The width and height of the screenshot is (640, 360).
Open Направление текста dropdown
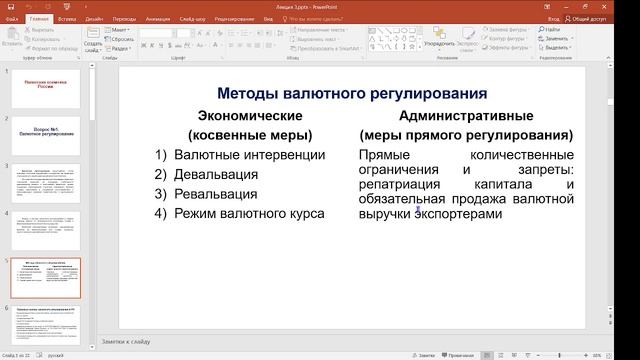(319, 30)
